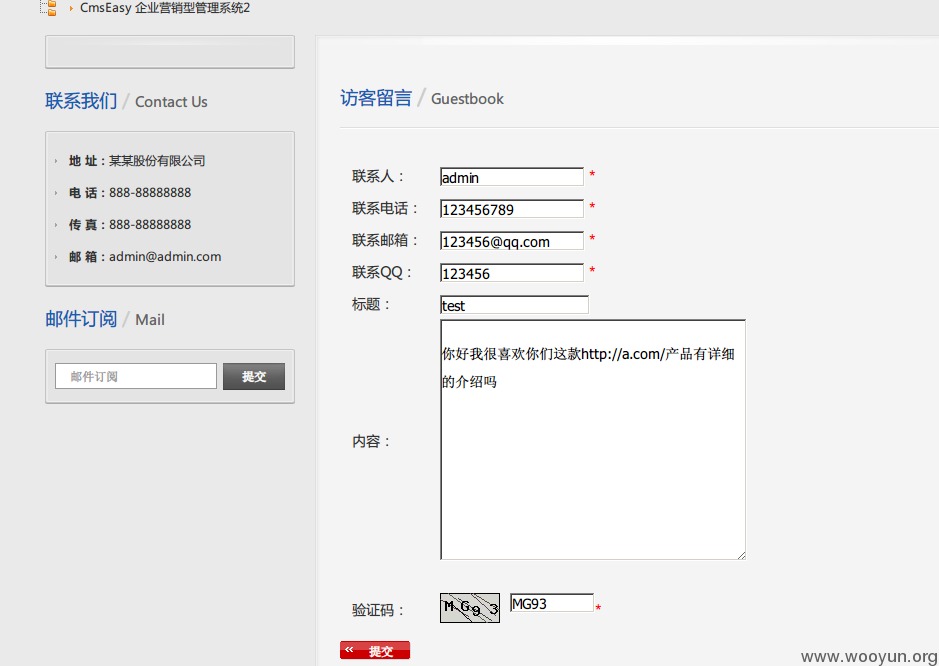Image resolution: width=939 pixels, height=666 pixels.
Task: Click the 标题 form label
Action: coord(371,304)
